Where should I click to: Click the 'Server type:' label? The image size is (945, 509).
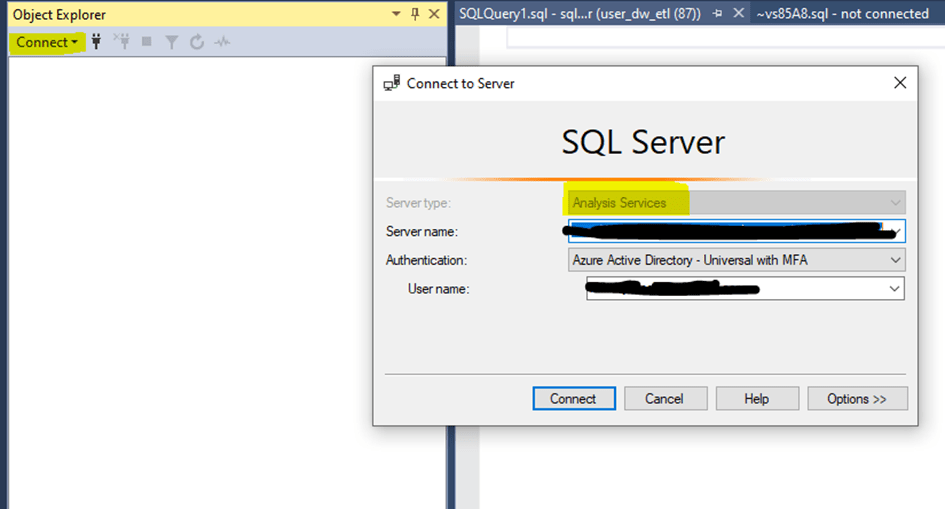coord(418,203)
